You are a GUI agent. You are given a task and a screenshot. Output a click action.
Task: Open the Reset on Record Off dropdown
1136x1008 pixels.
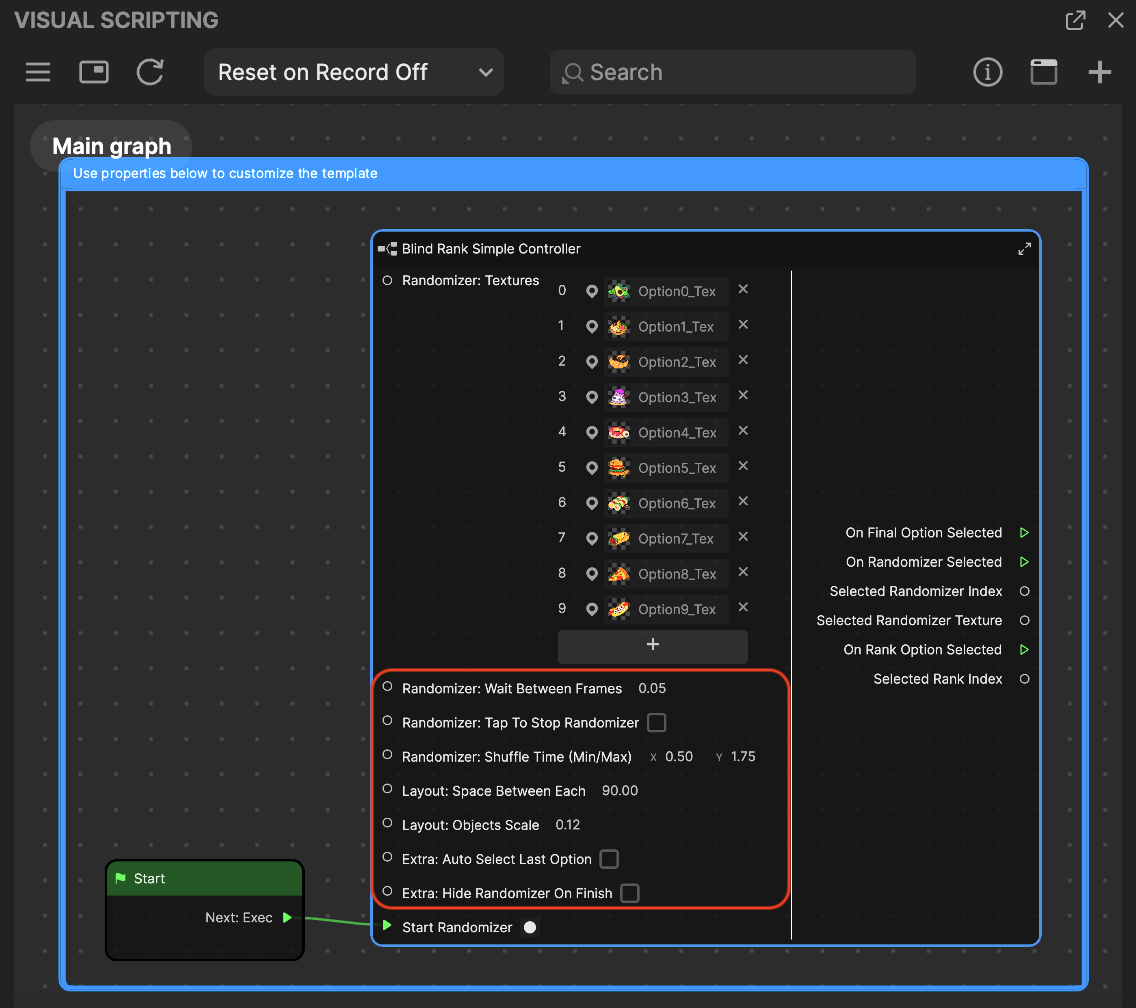[354, 72]
